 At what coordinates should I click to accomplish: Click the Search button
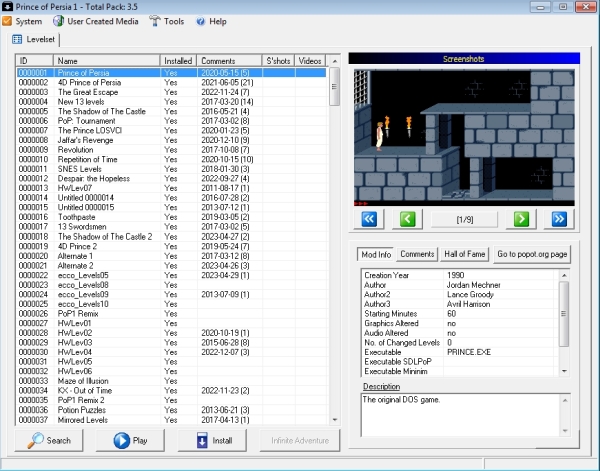click(x=49, y=440)
